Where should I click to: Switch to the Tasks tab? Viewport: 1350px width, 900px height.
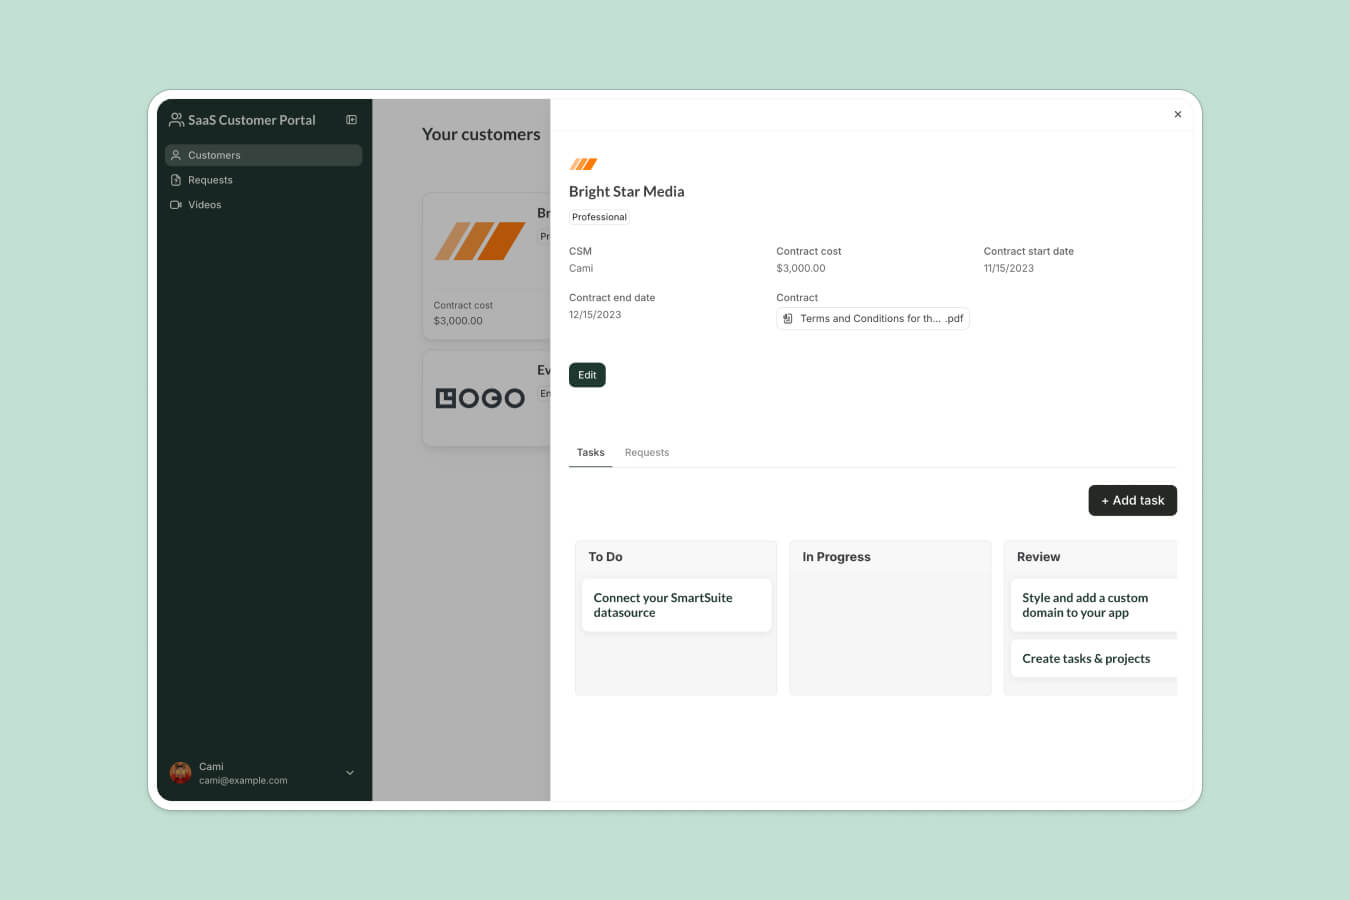point(590,453)
